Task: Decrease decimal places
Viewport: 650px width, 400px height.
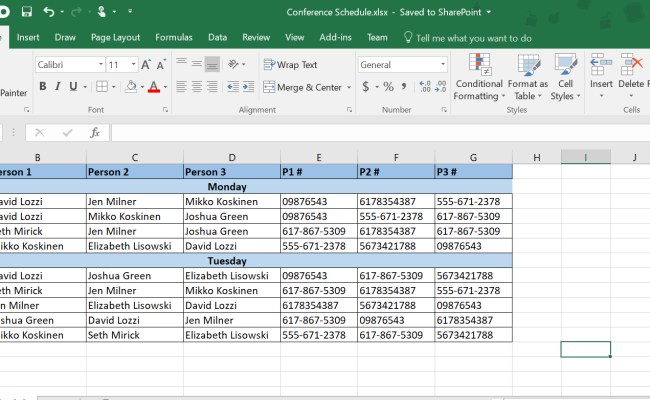Action: (441, 87)
